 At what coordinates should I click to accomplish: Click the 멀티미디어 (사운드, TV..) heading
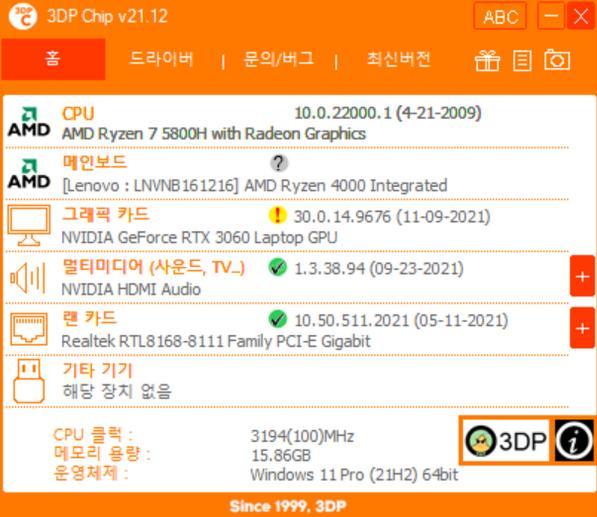click(154, 267)
